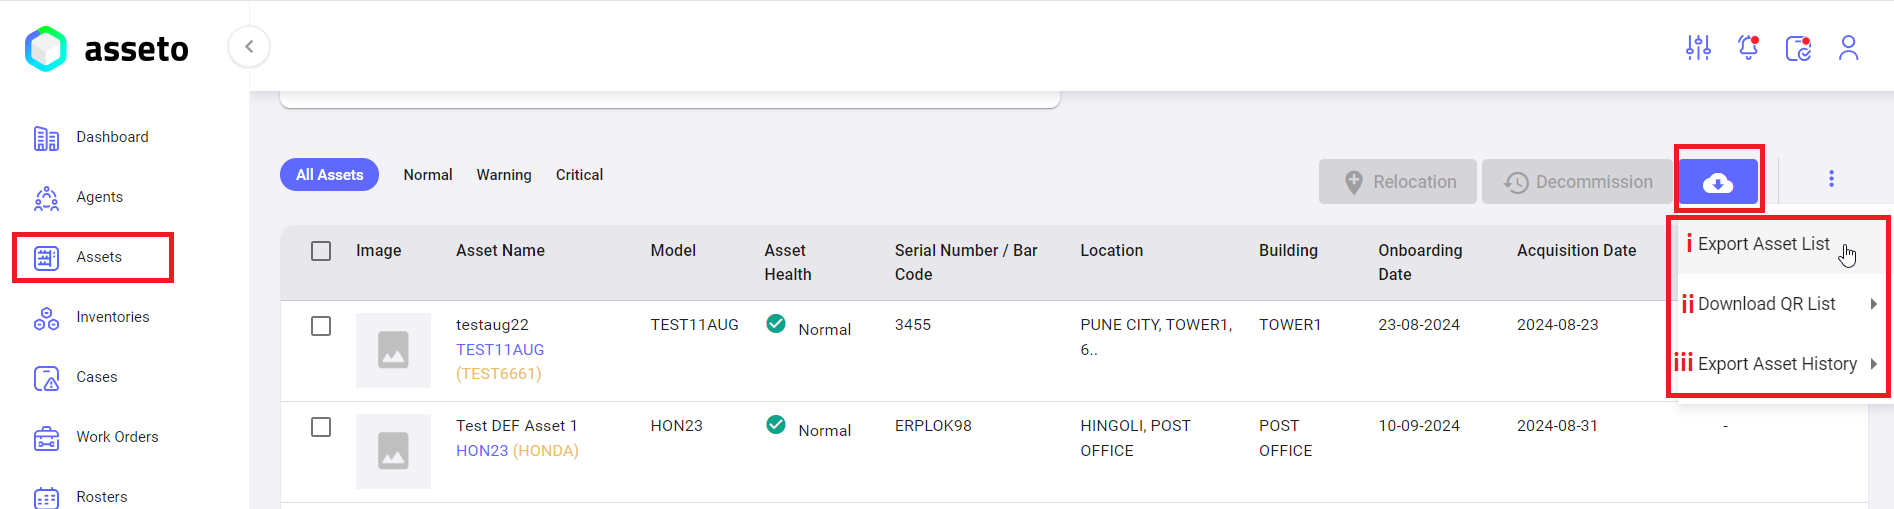Switch to the All Assets tab
The width and height of the screenshot is (1894, 509).
[x=329, y=175]
